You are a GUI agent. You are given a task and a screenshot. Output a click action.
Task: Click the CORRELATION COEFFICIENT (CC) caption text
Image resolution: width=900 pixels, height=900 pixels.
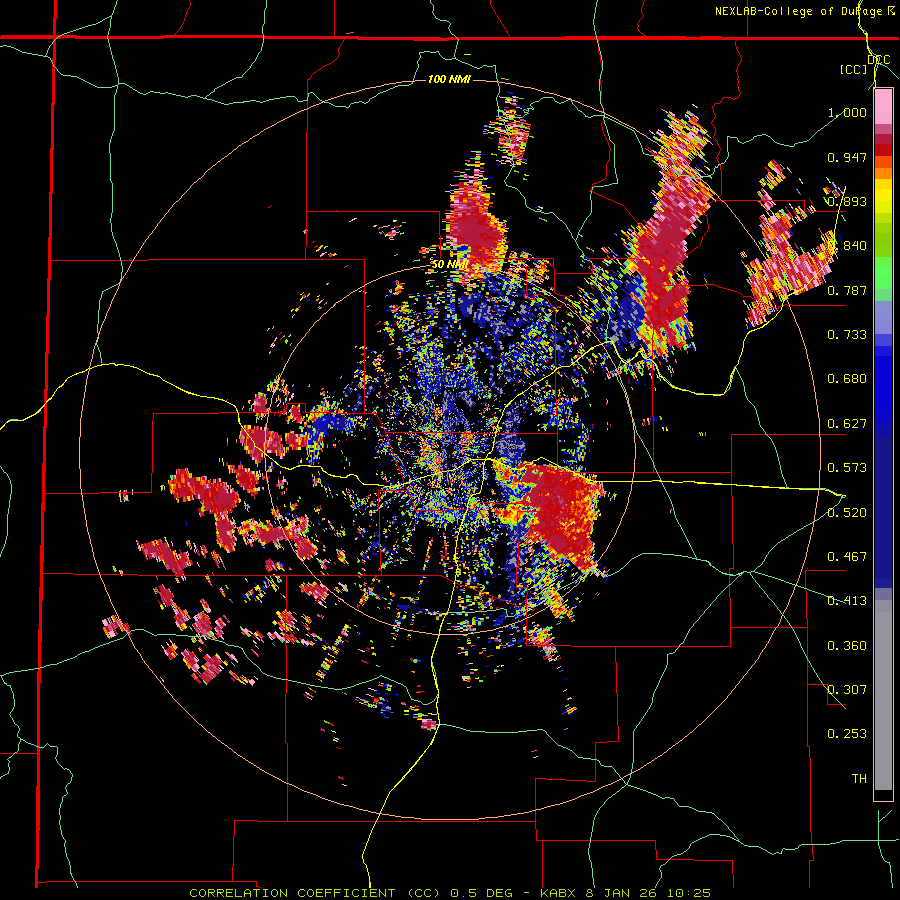click(x=317, y=893)
